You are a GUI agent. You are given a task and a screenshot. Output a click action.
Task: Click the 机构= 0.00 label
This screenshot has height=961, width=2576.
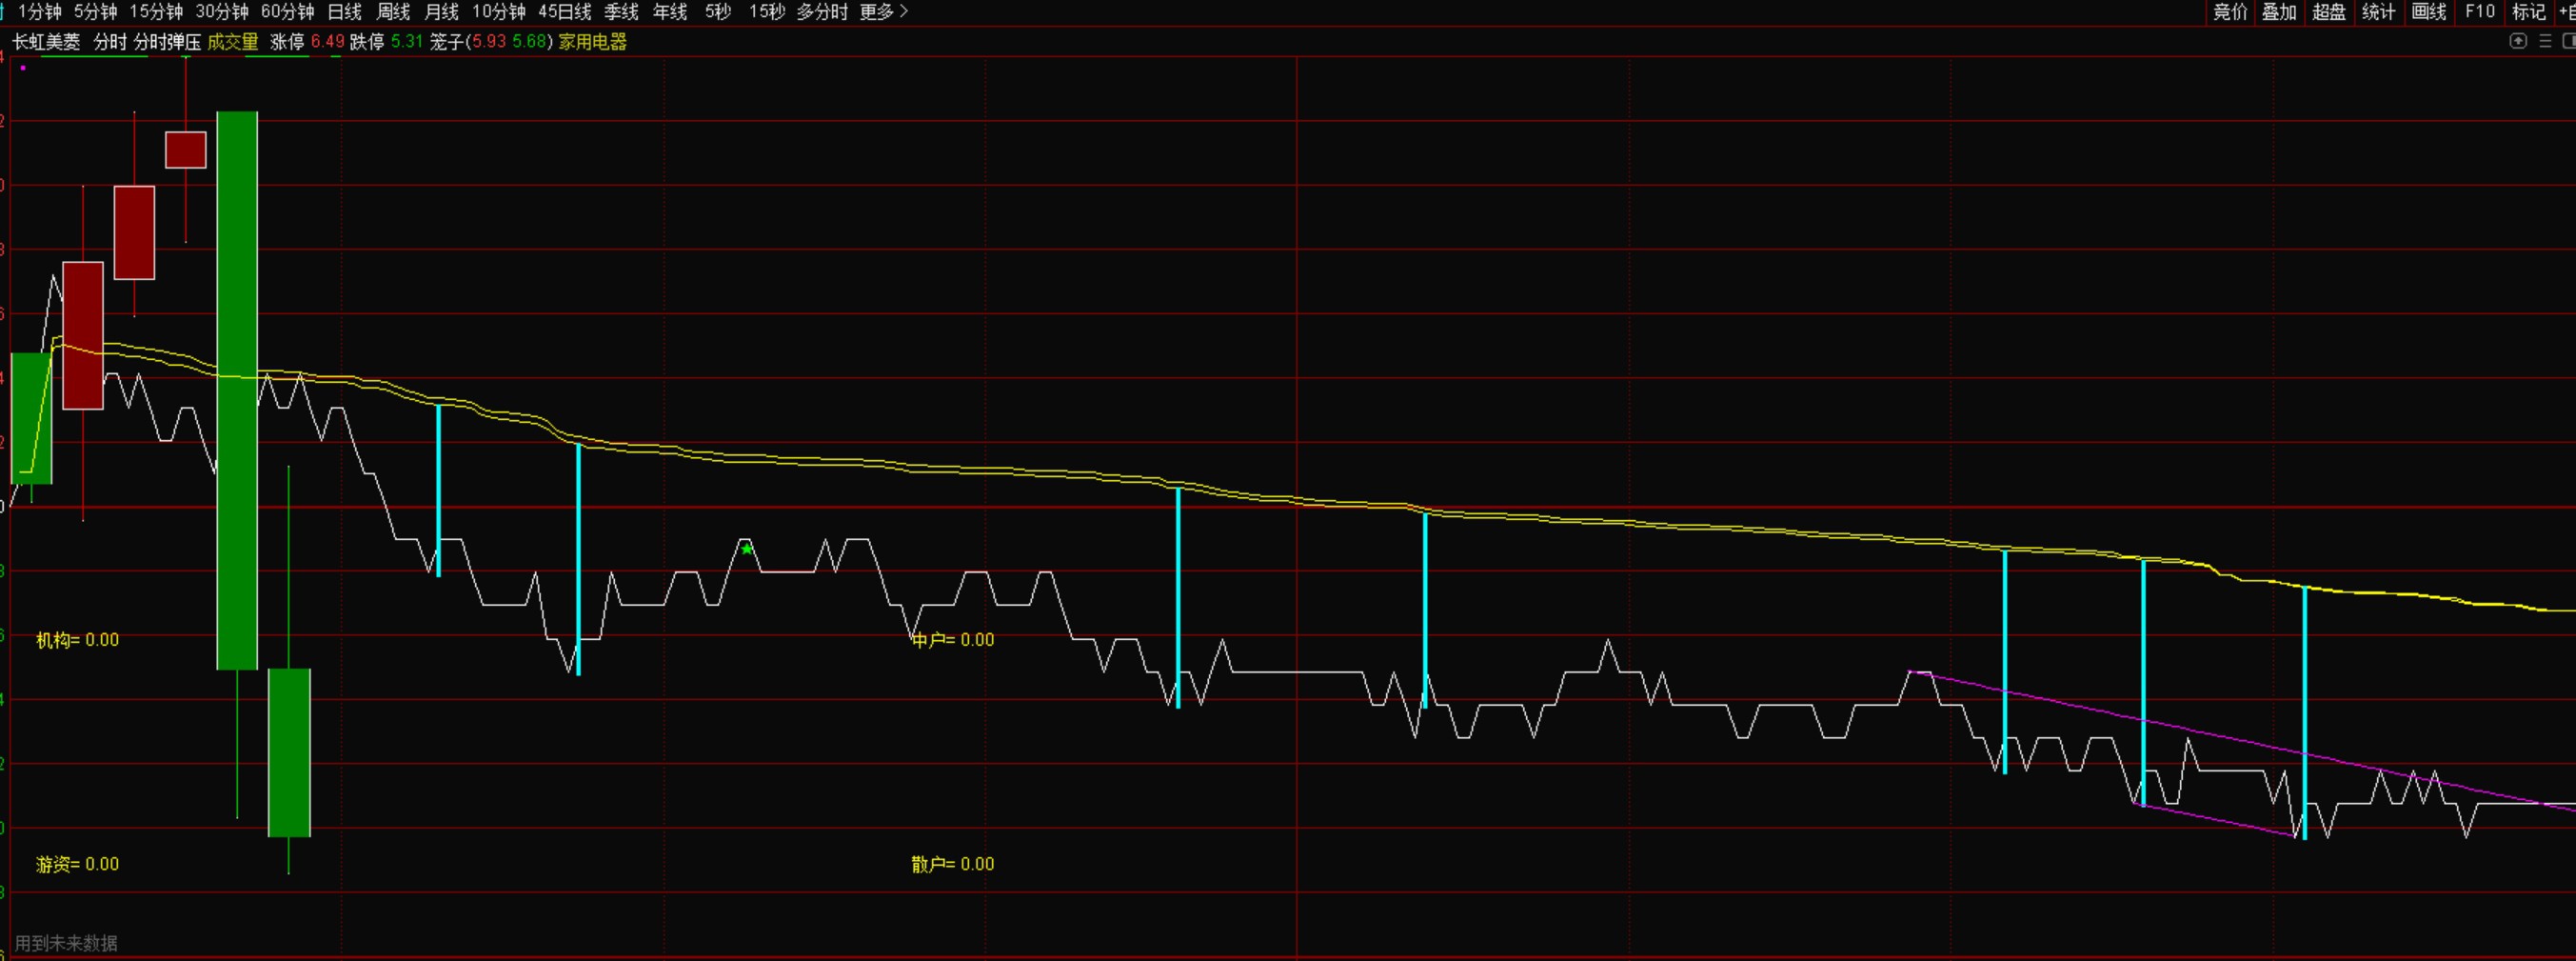tap(77, 640)
